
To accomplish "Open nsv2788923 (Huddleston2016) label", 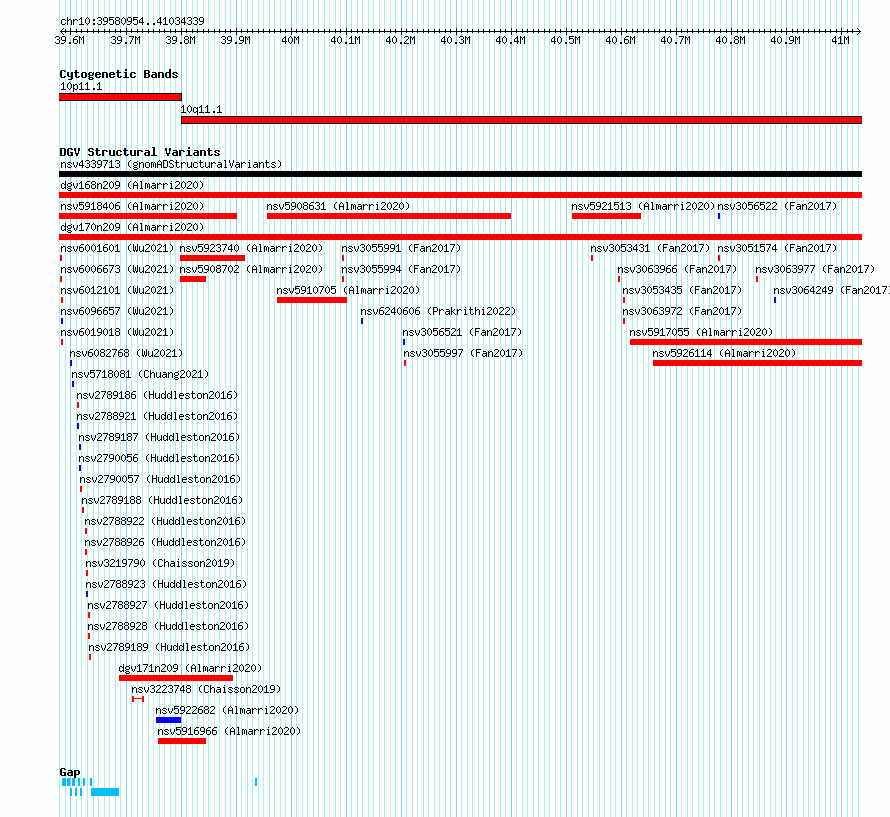I will click(x=166, y=584).
